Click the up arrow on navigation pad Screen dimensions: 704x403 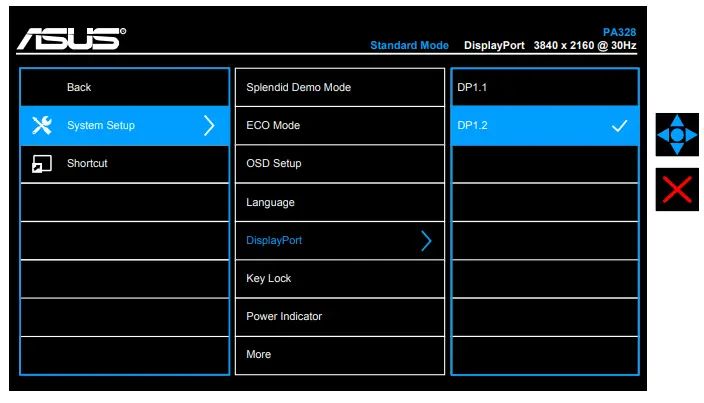677,121
